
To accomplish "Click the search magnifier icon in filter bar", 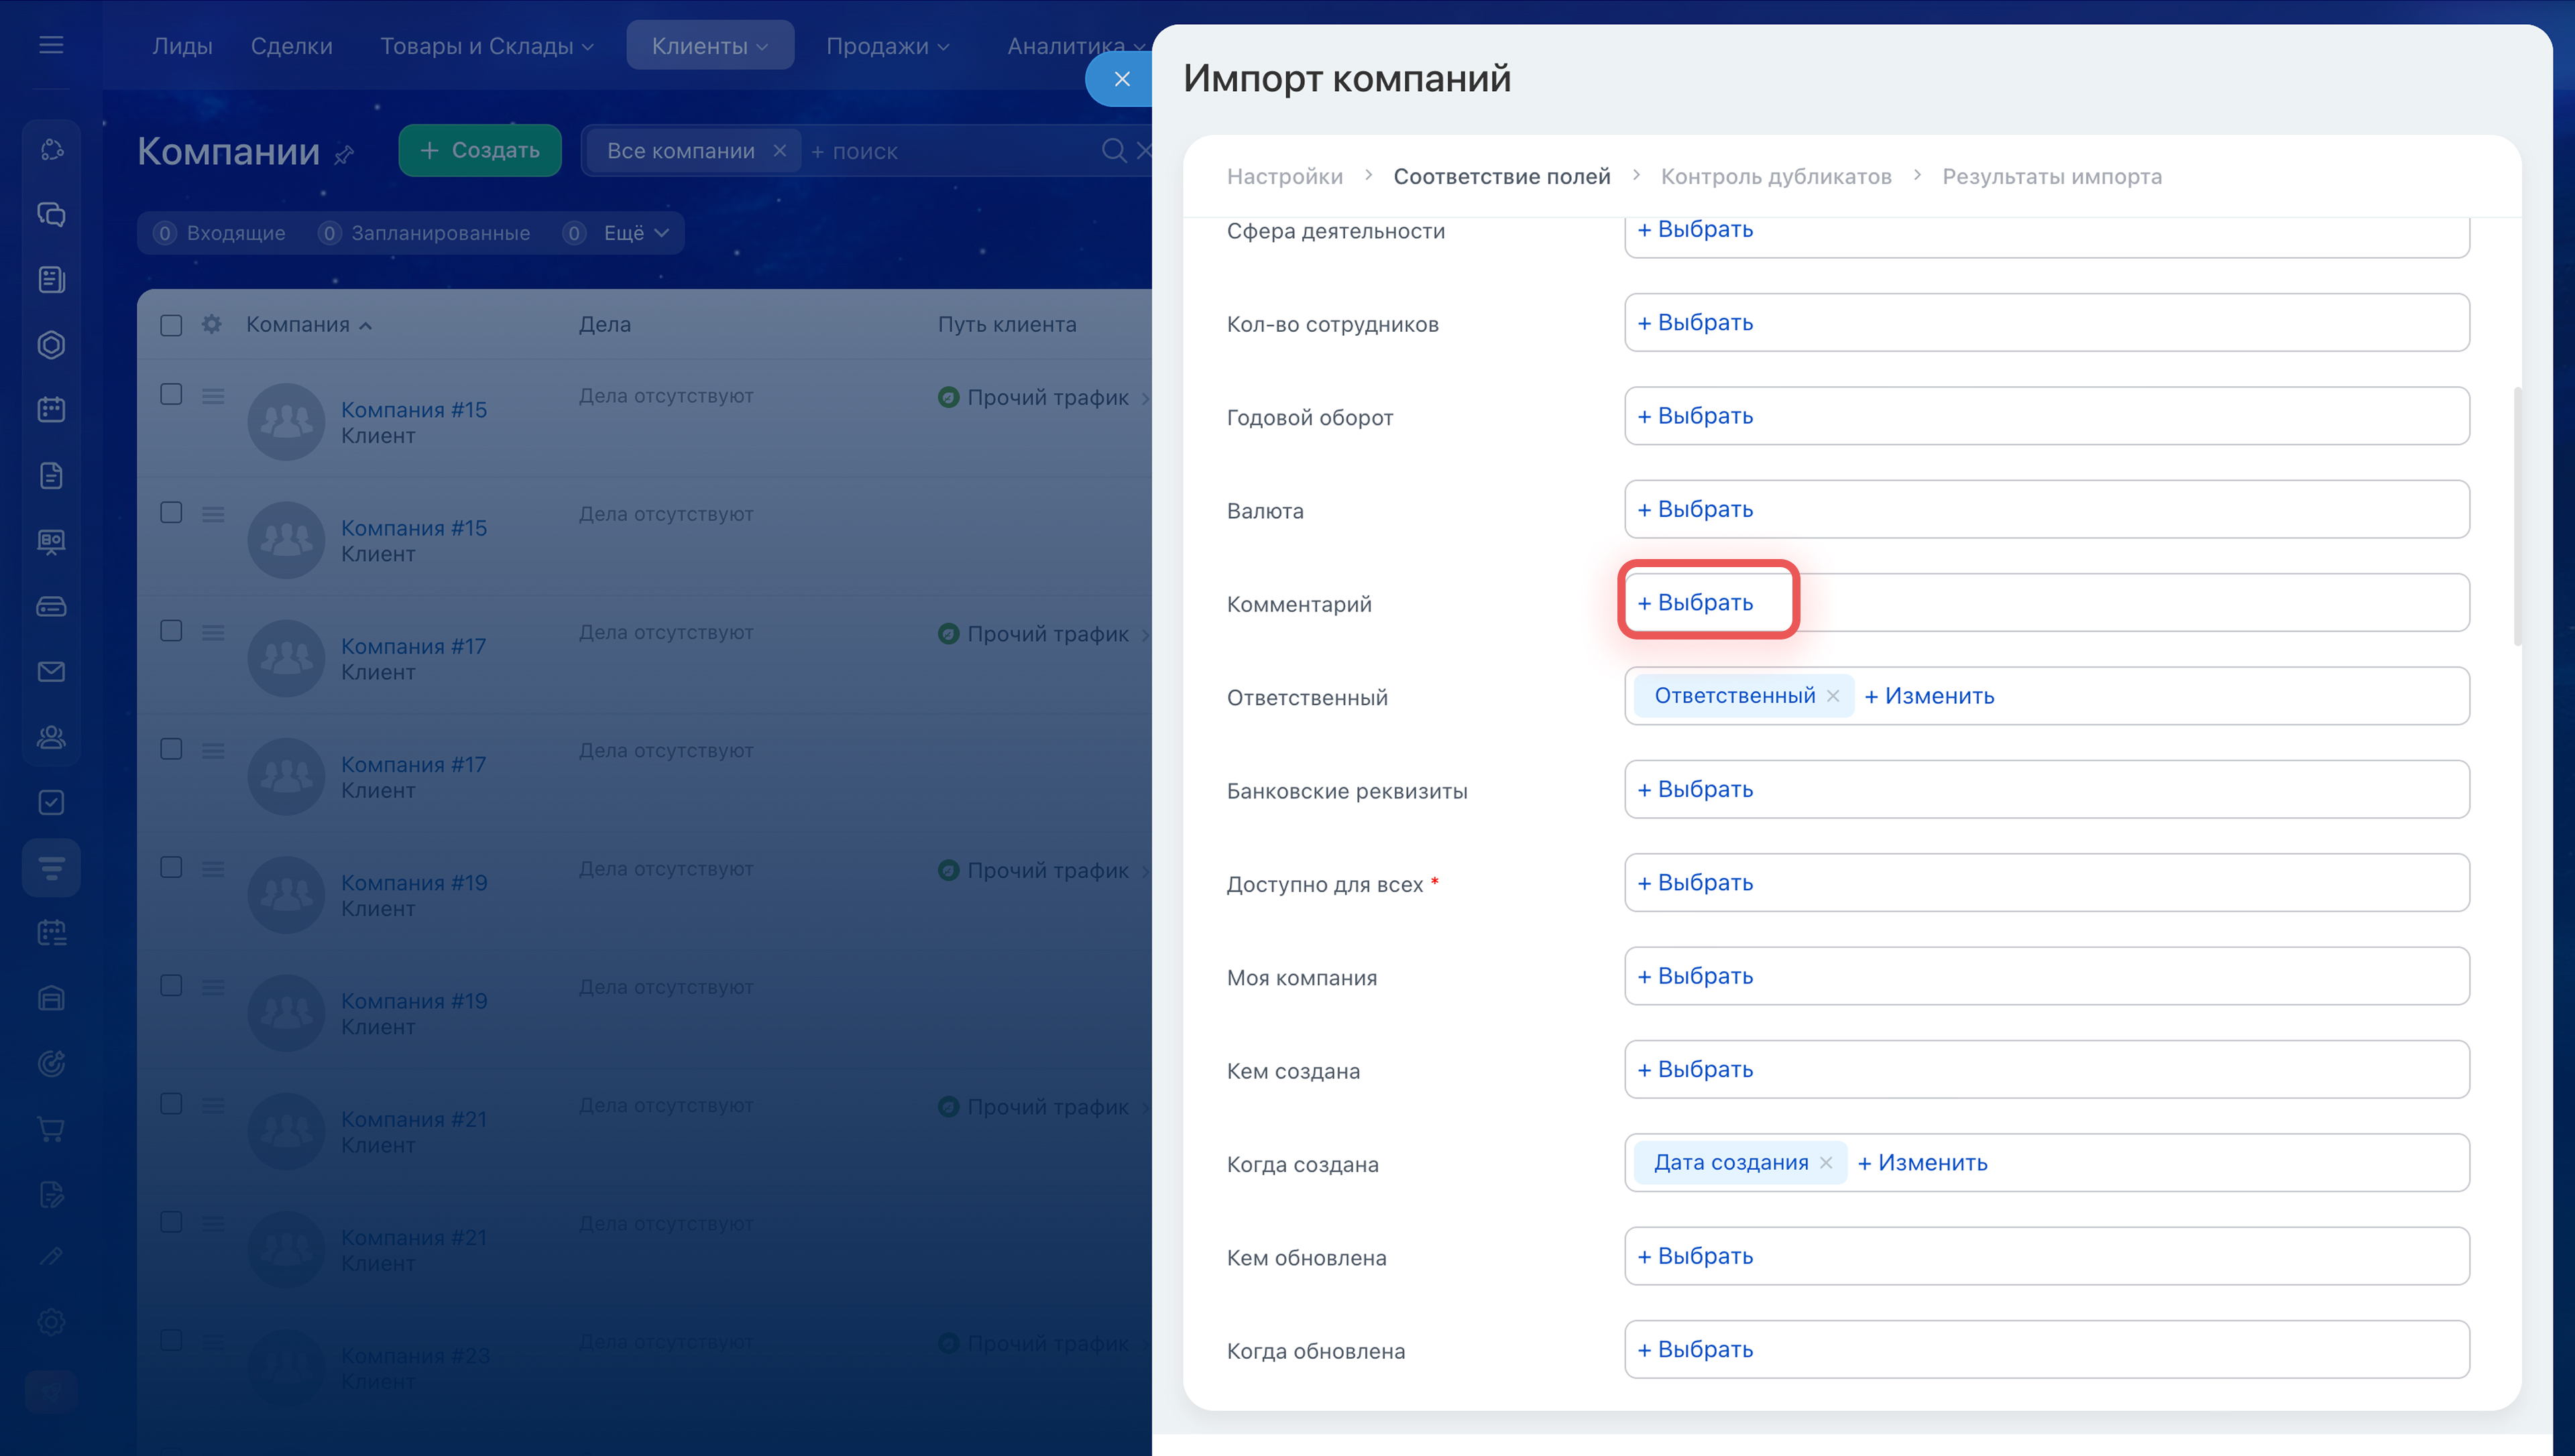I will (1112, 151).
